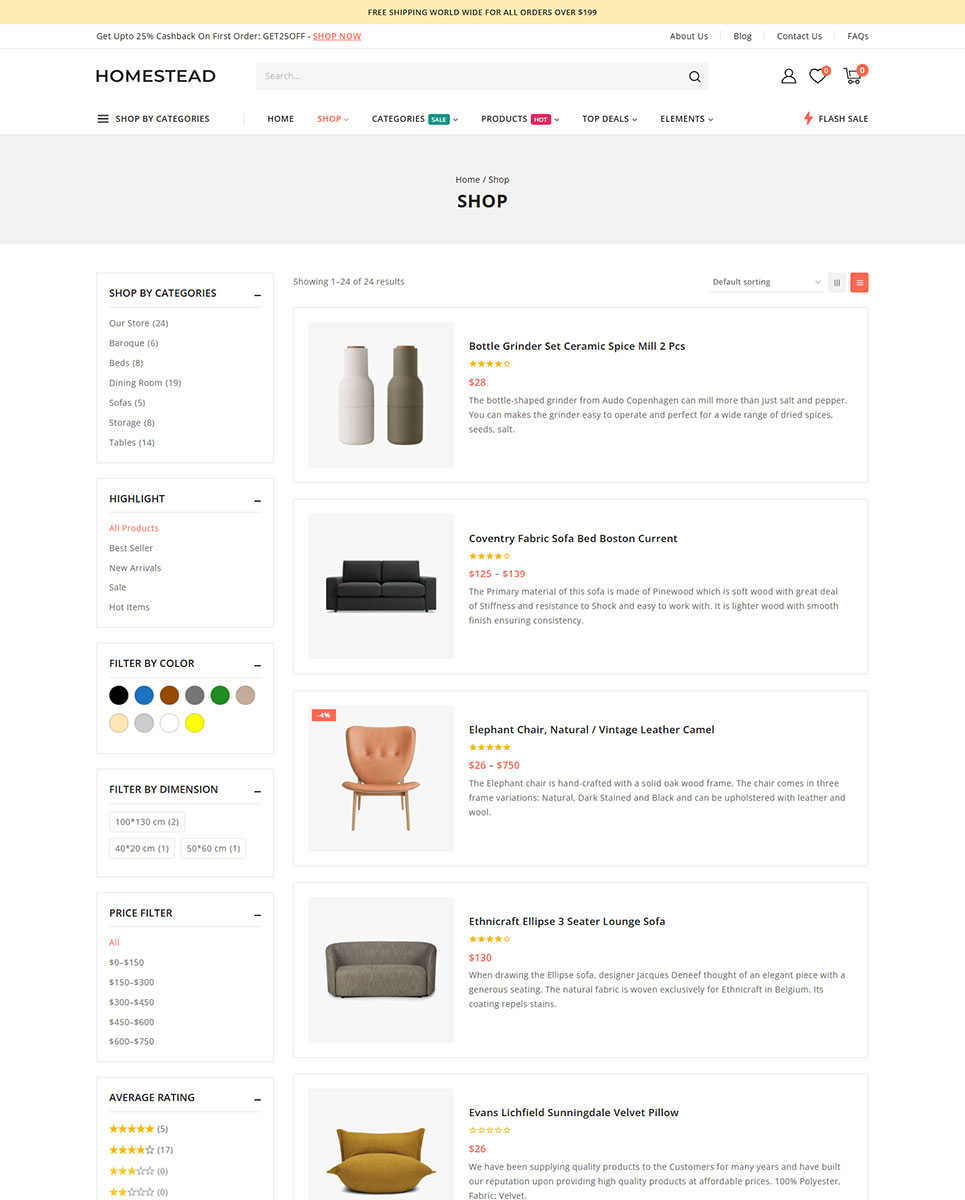Collapse the Price Filter panel
The height and width of the screenshot is (1200, 965).
click(257, 915)
